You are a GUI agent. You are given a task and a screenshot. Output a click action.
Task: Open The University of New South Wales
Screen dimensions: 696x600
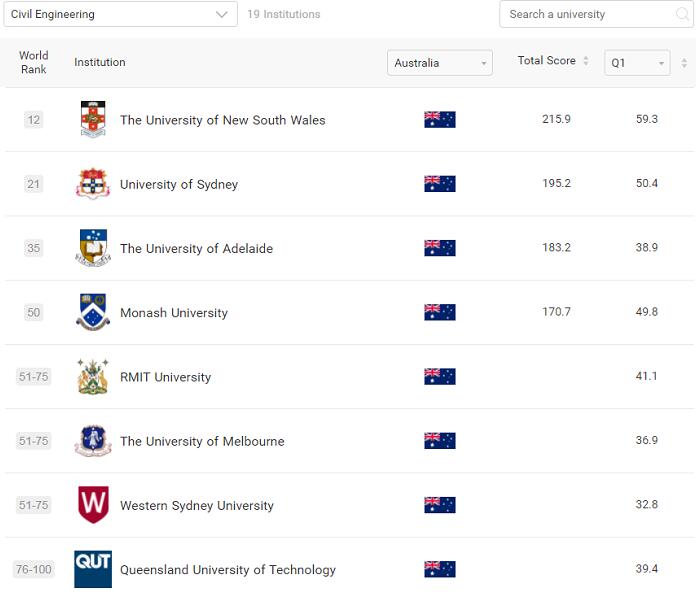[x=222, y=120]
